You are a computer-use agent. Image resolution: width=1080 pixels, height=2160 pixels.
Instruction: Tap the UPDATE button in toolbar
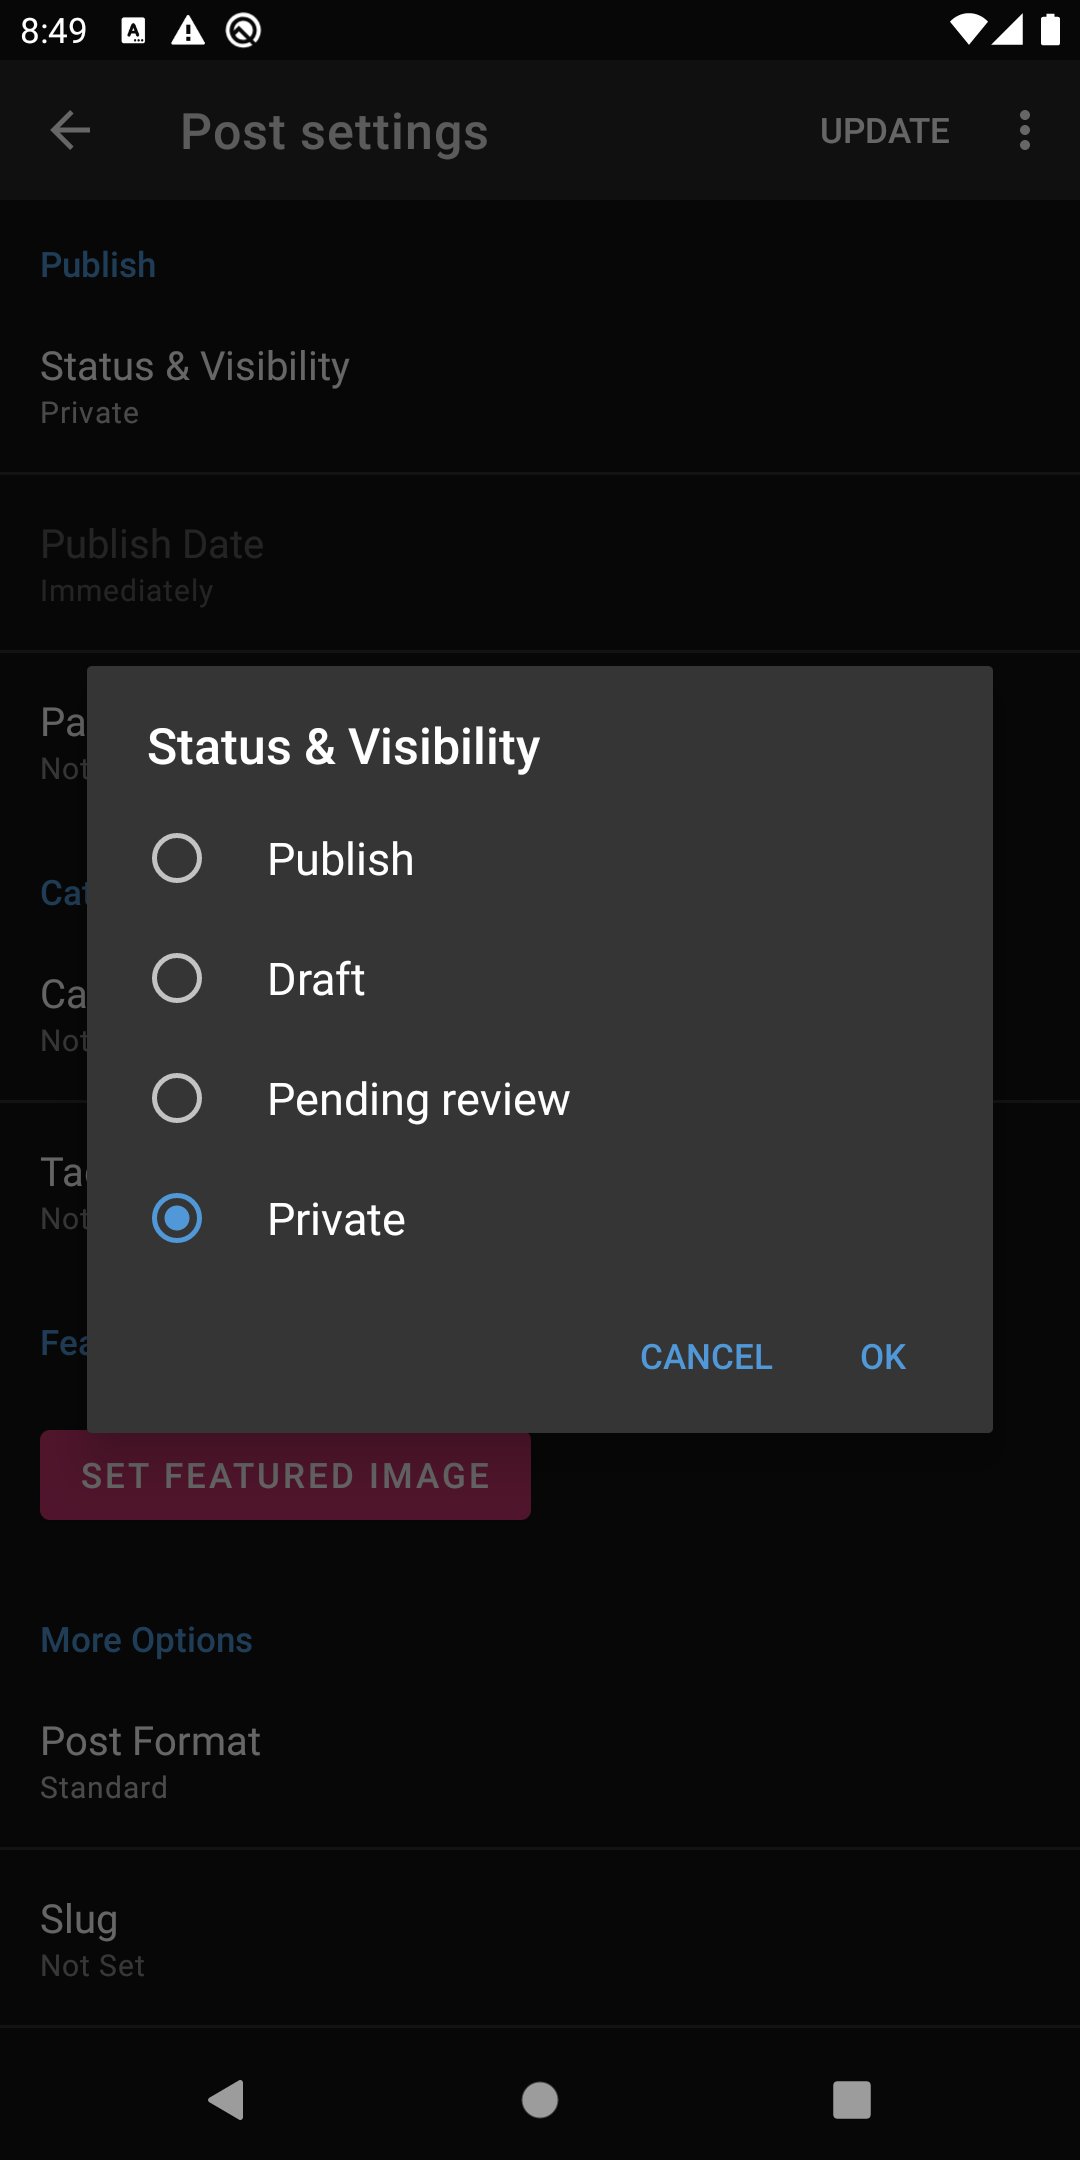click(885, 131)
